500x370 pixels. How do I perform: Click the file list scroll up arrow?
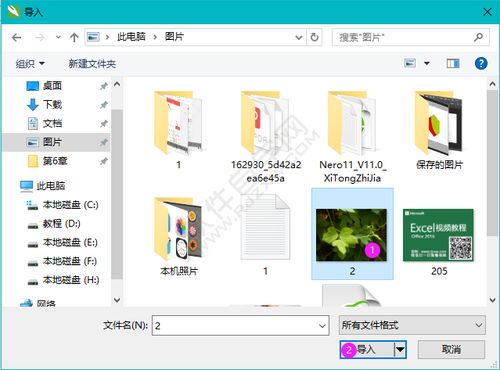(493, 84)
